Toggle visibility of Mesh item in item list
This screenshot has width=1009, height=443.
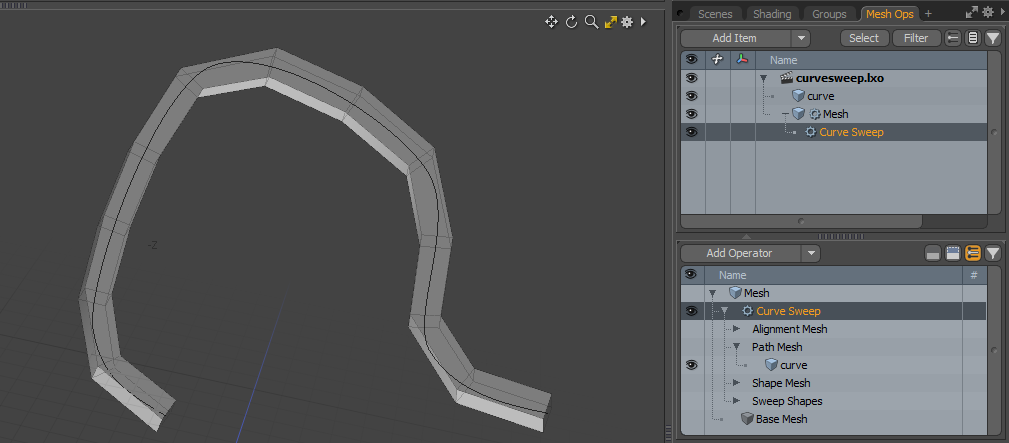[690, 114]
